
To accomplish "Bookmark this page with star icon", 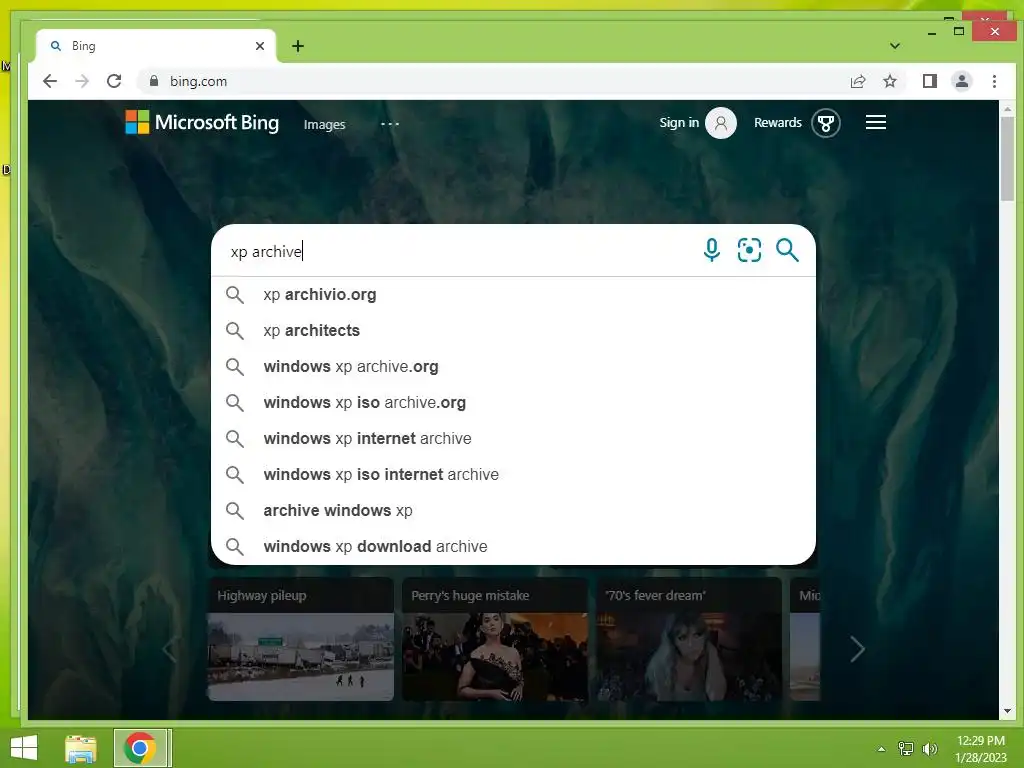I will coord(889,81).
